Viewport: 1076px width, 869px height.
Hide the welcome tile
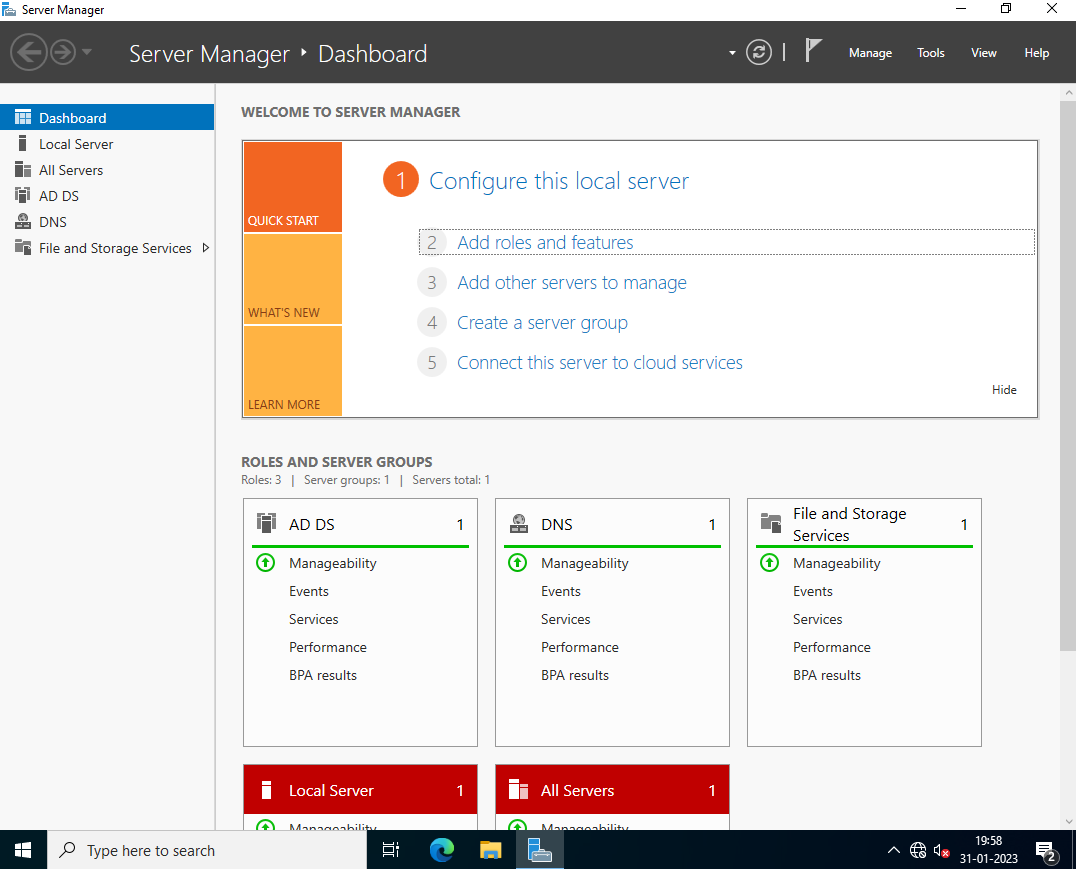point(1004,389)
